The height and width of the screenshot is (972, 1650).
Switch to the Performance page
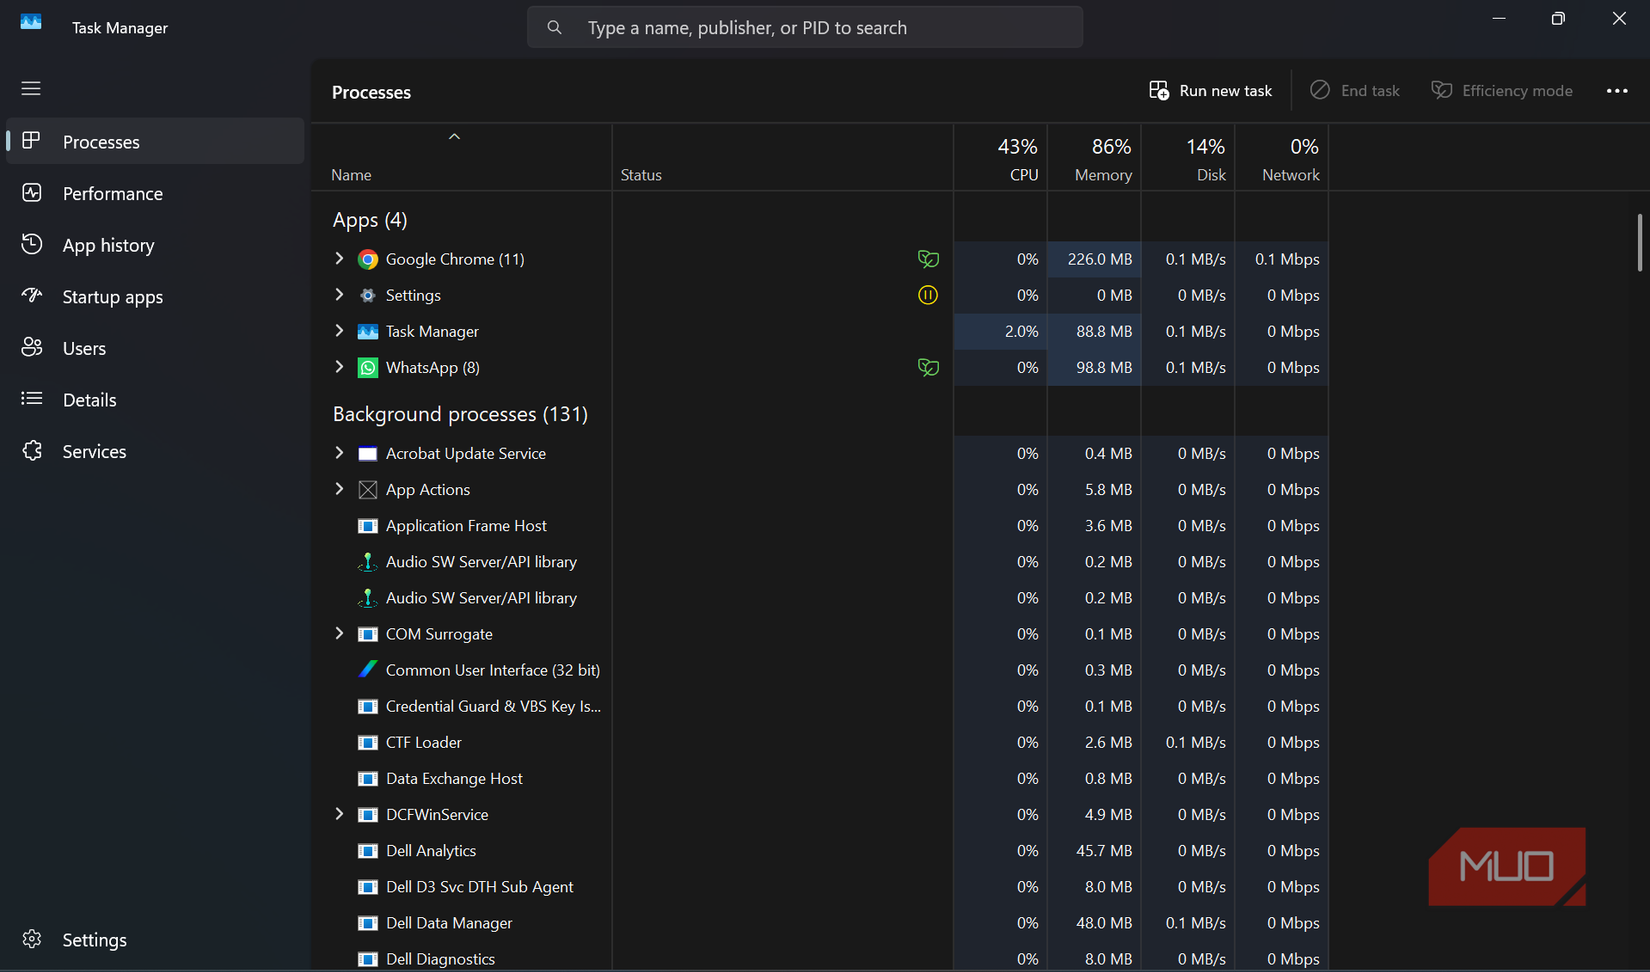click(x=155, y=193)
